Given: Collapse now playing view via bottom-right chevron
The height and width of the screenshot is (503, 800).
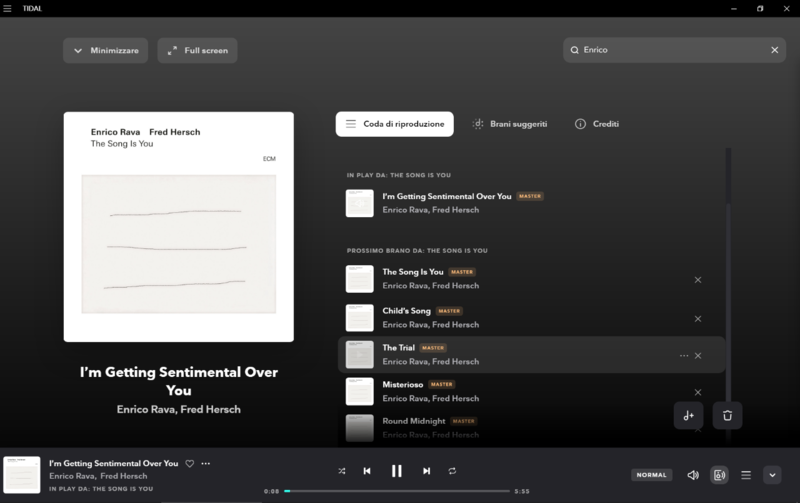Looking at the screenshot, I should pyautogui.click(x=772, y=475).
